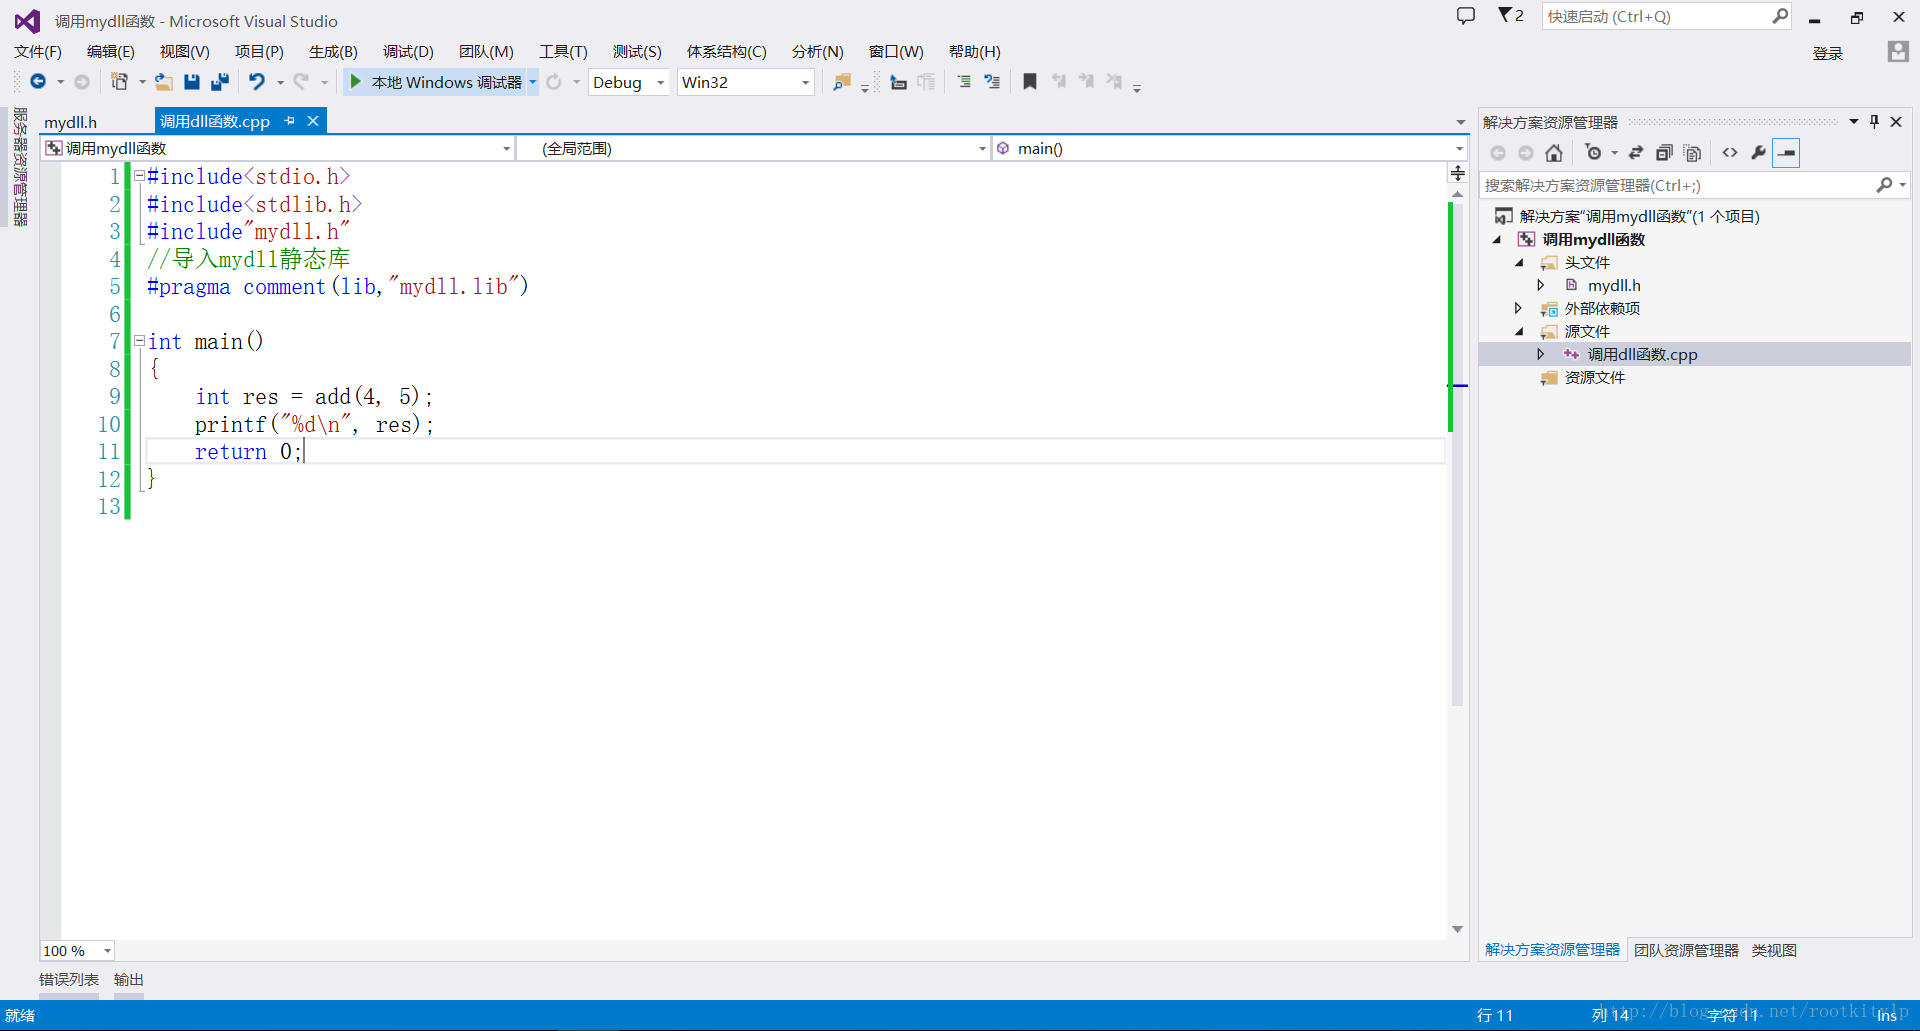Expand the 外部依赖项 node
Screen dimensions: 1920x1031
[x=1519, y=309]
